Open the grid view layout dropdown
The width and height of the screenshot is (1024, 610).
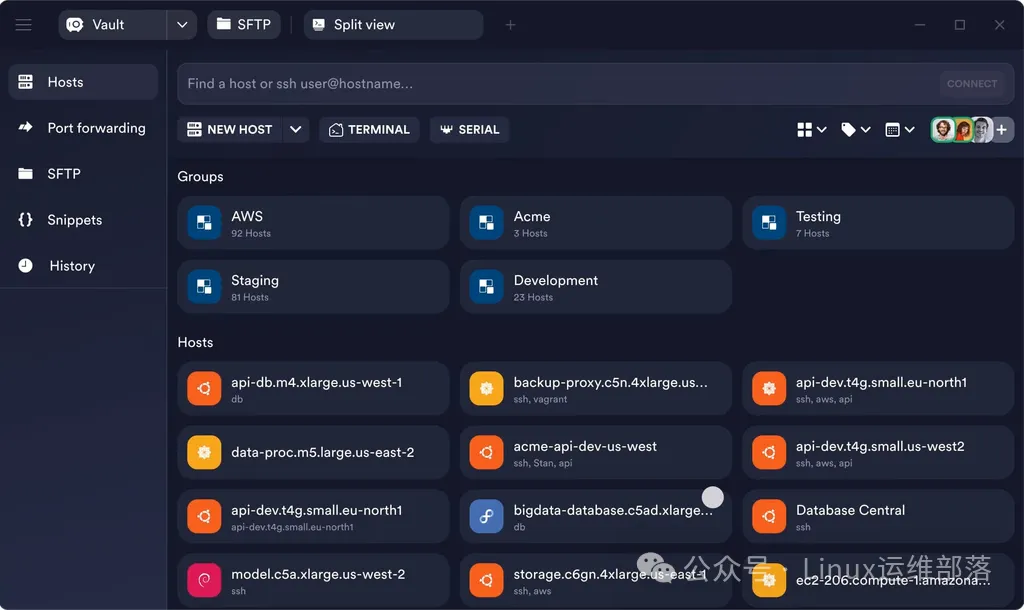pos(811,130)
